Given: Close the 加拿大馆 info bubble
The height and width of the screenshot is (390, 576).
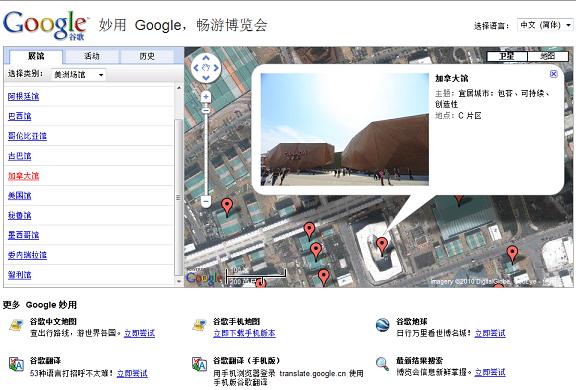Looking at the screenshot, I should click(x=554, y=74).
